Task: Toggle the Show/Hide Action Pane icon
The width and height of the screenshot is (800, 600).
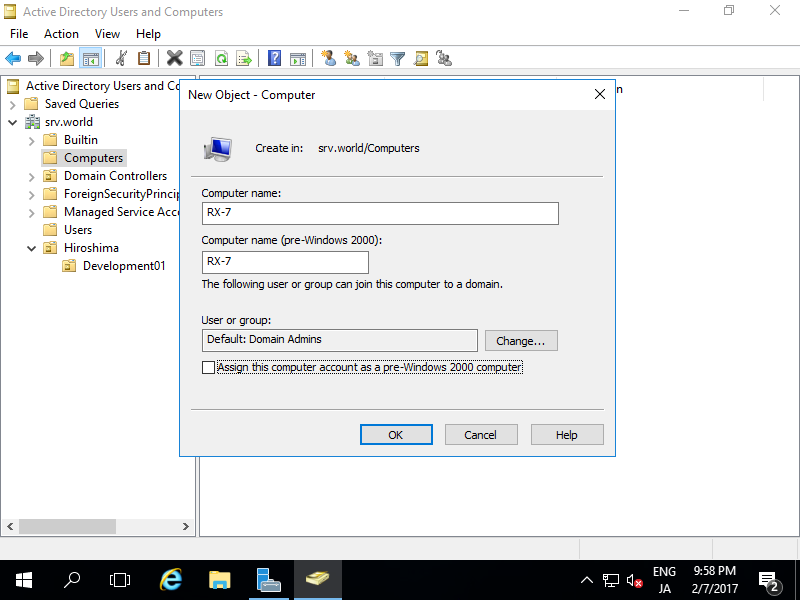Action: point(298,59)
